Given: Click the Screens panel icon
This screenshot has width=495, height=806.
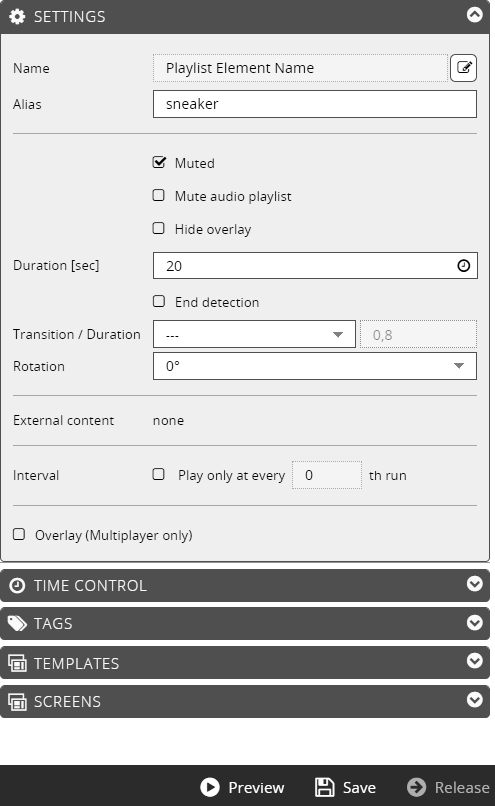Looking at the screenshot, I should (17, 702).
